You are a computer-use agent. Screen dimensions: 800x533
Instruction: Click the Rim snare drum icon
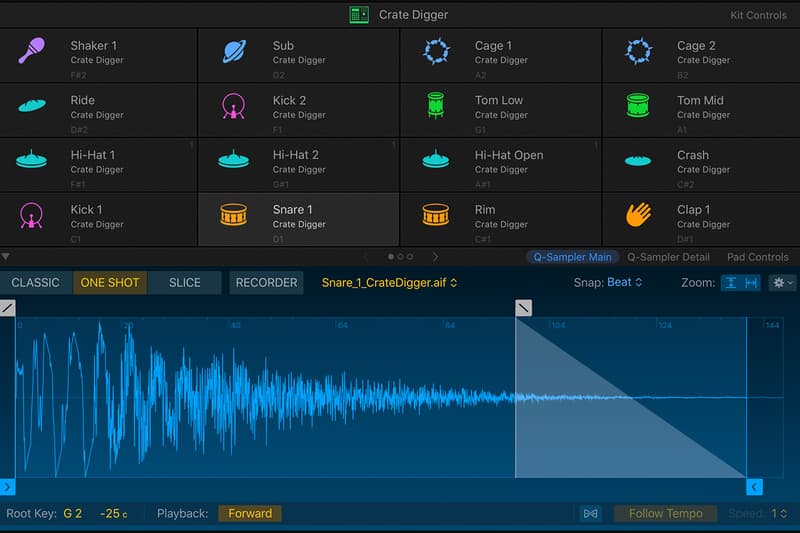[435, 215]
